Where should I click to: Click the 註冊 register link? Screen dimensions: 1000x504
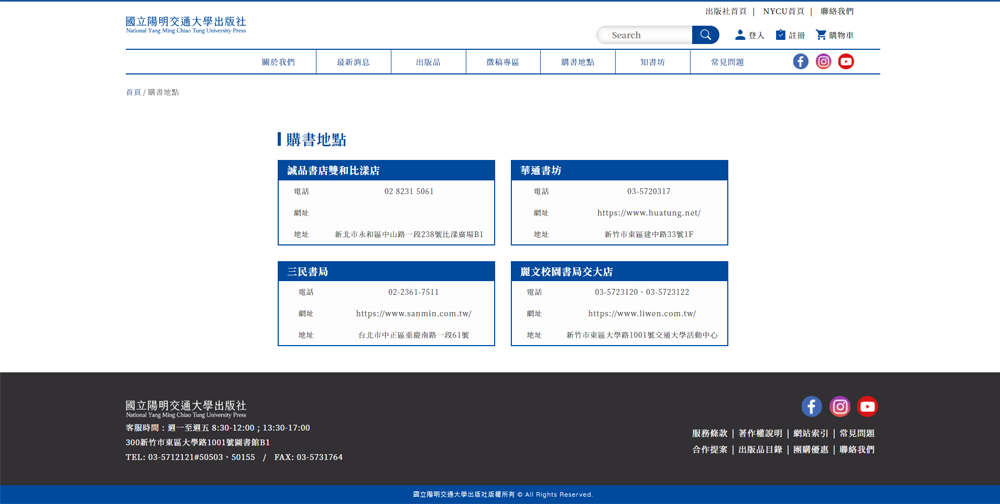point(797,36)
